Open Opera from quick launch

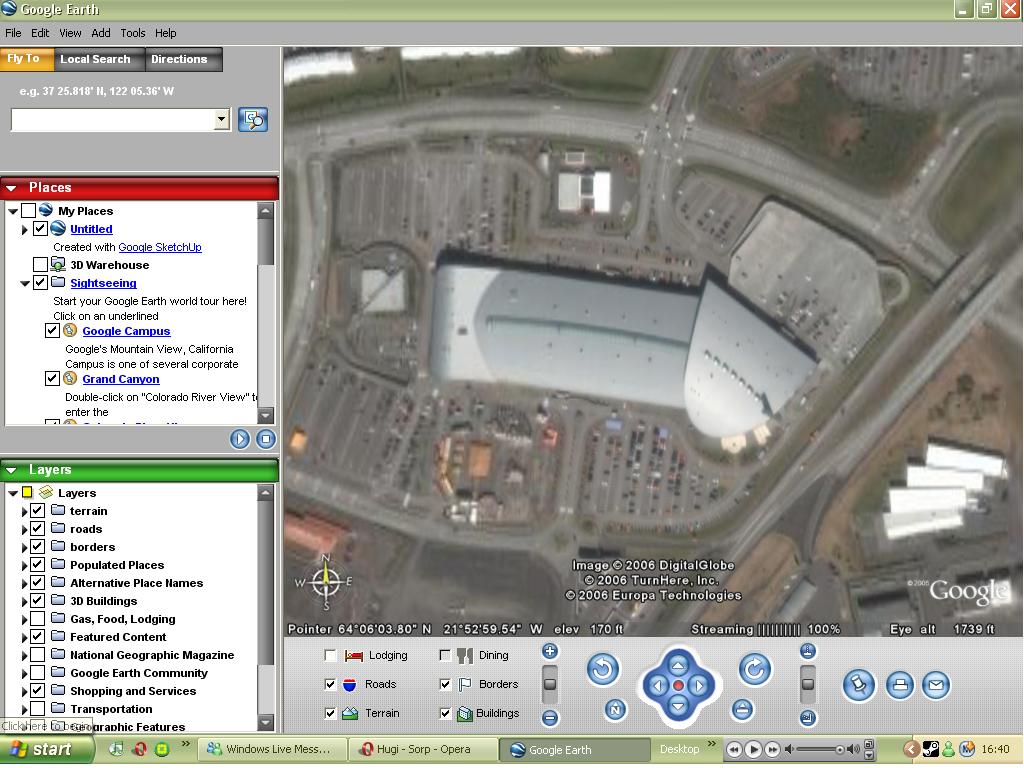[x=139, y=749]
